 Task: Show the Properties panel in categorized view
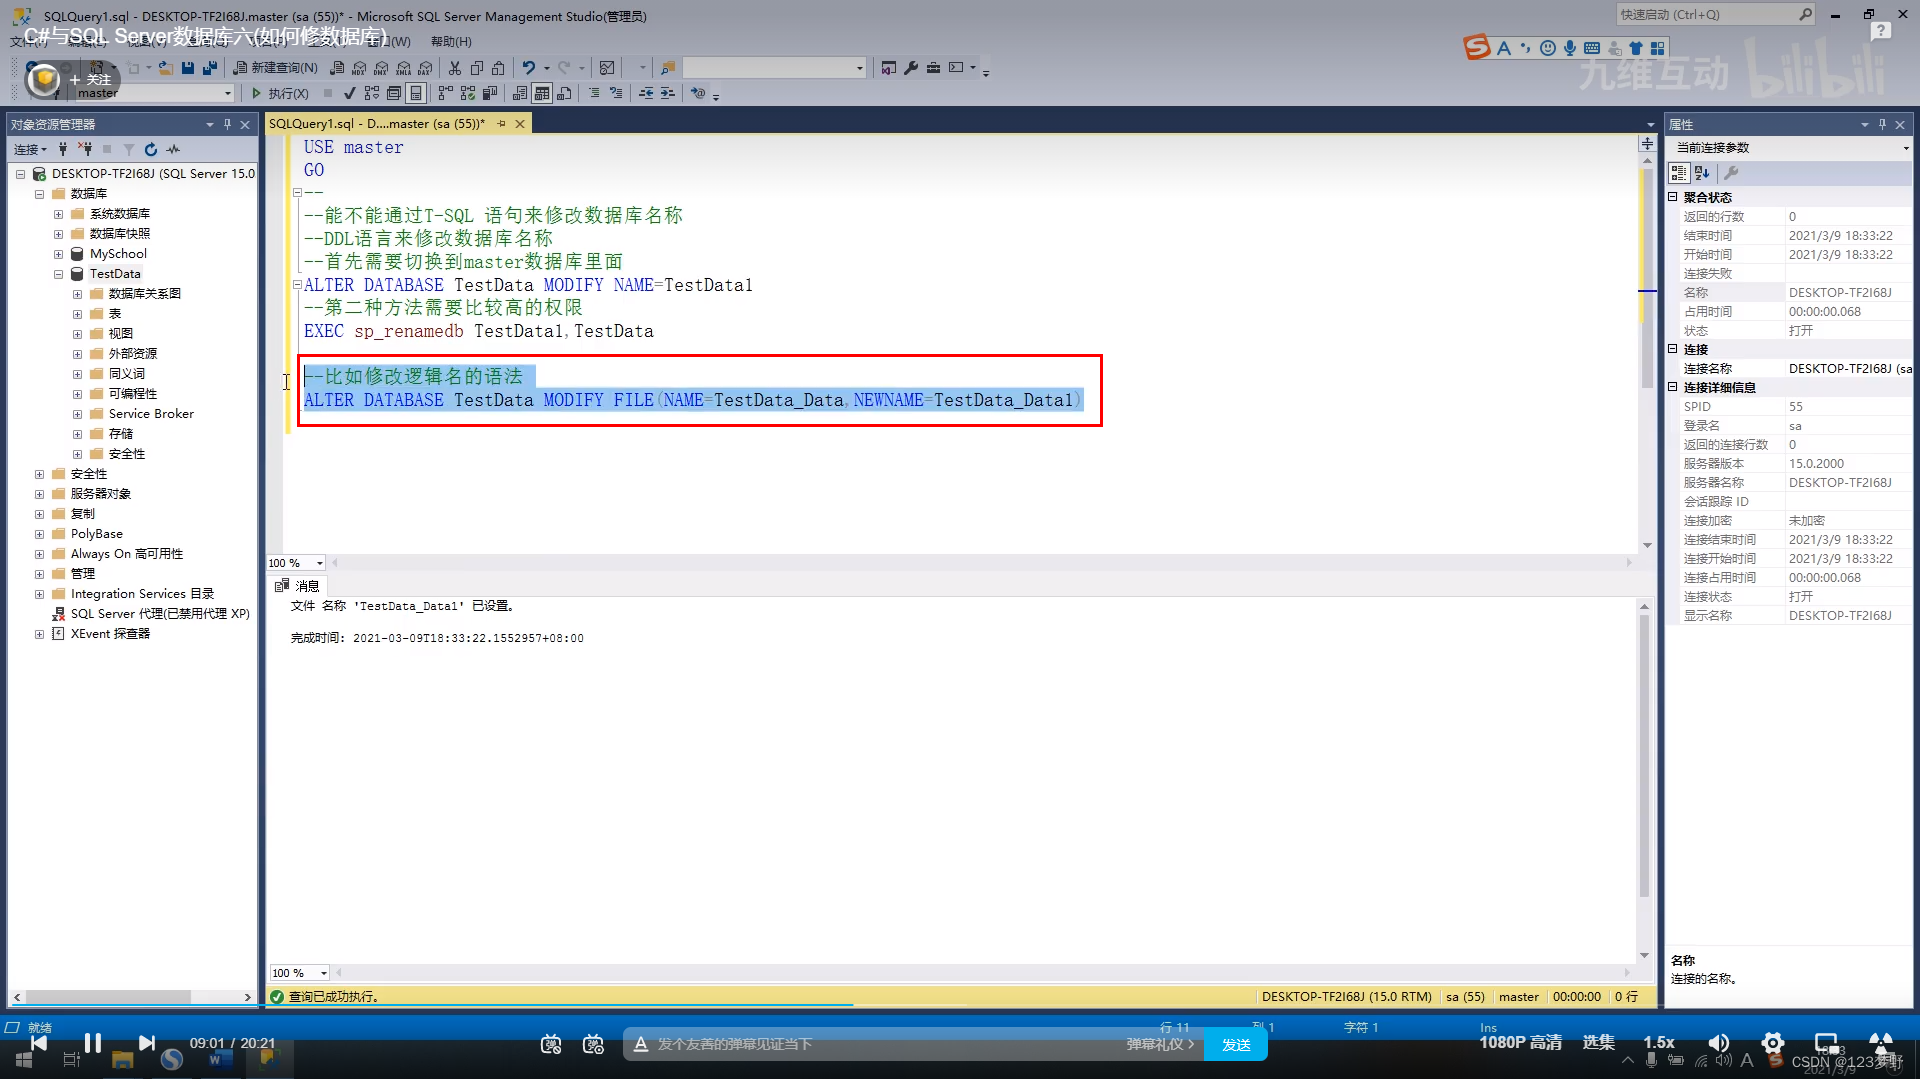click(x=1679, y=173)
